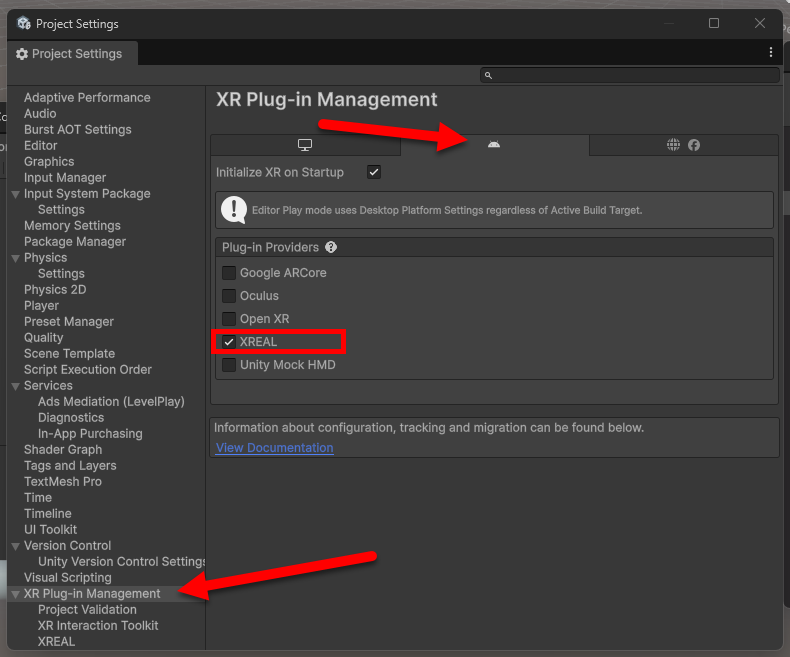Open the Time settings
Screen dimensions: 790x657
(x=38, y=498)
